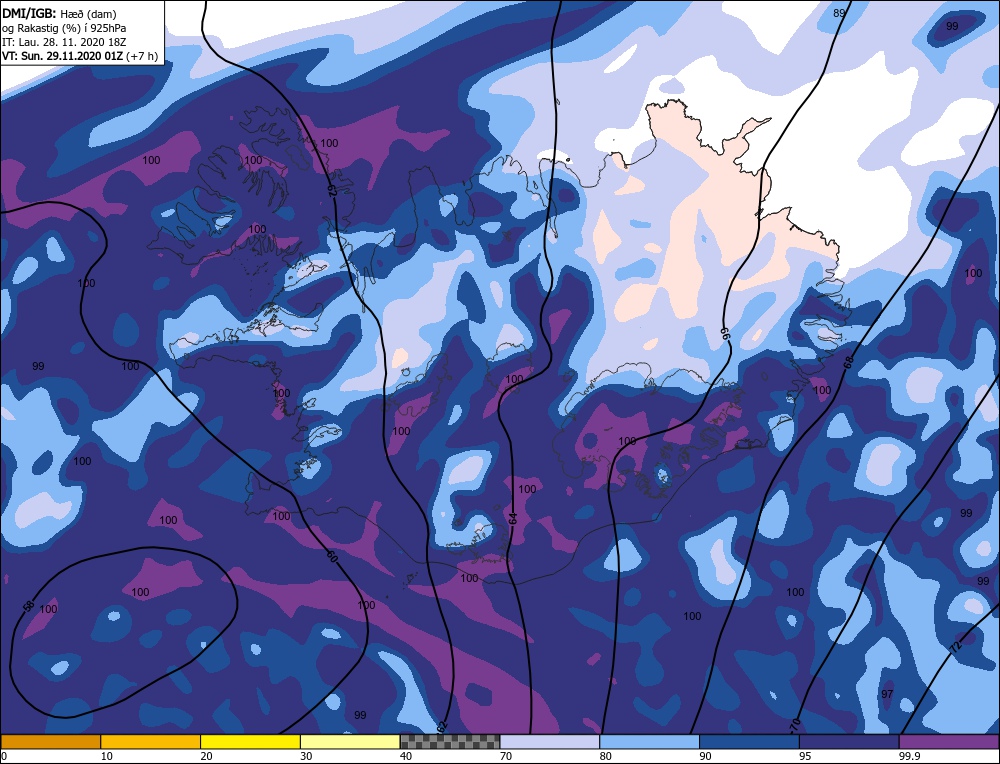This screenshot has width=1000, height=764.
Task: Click the purple legend swatch above 99.9
Action: (949, 741)
